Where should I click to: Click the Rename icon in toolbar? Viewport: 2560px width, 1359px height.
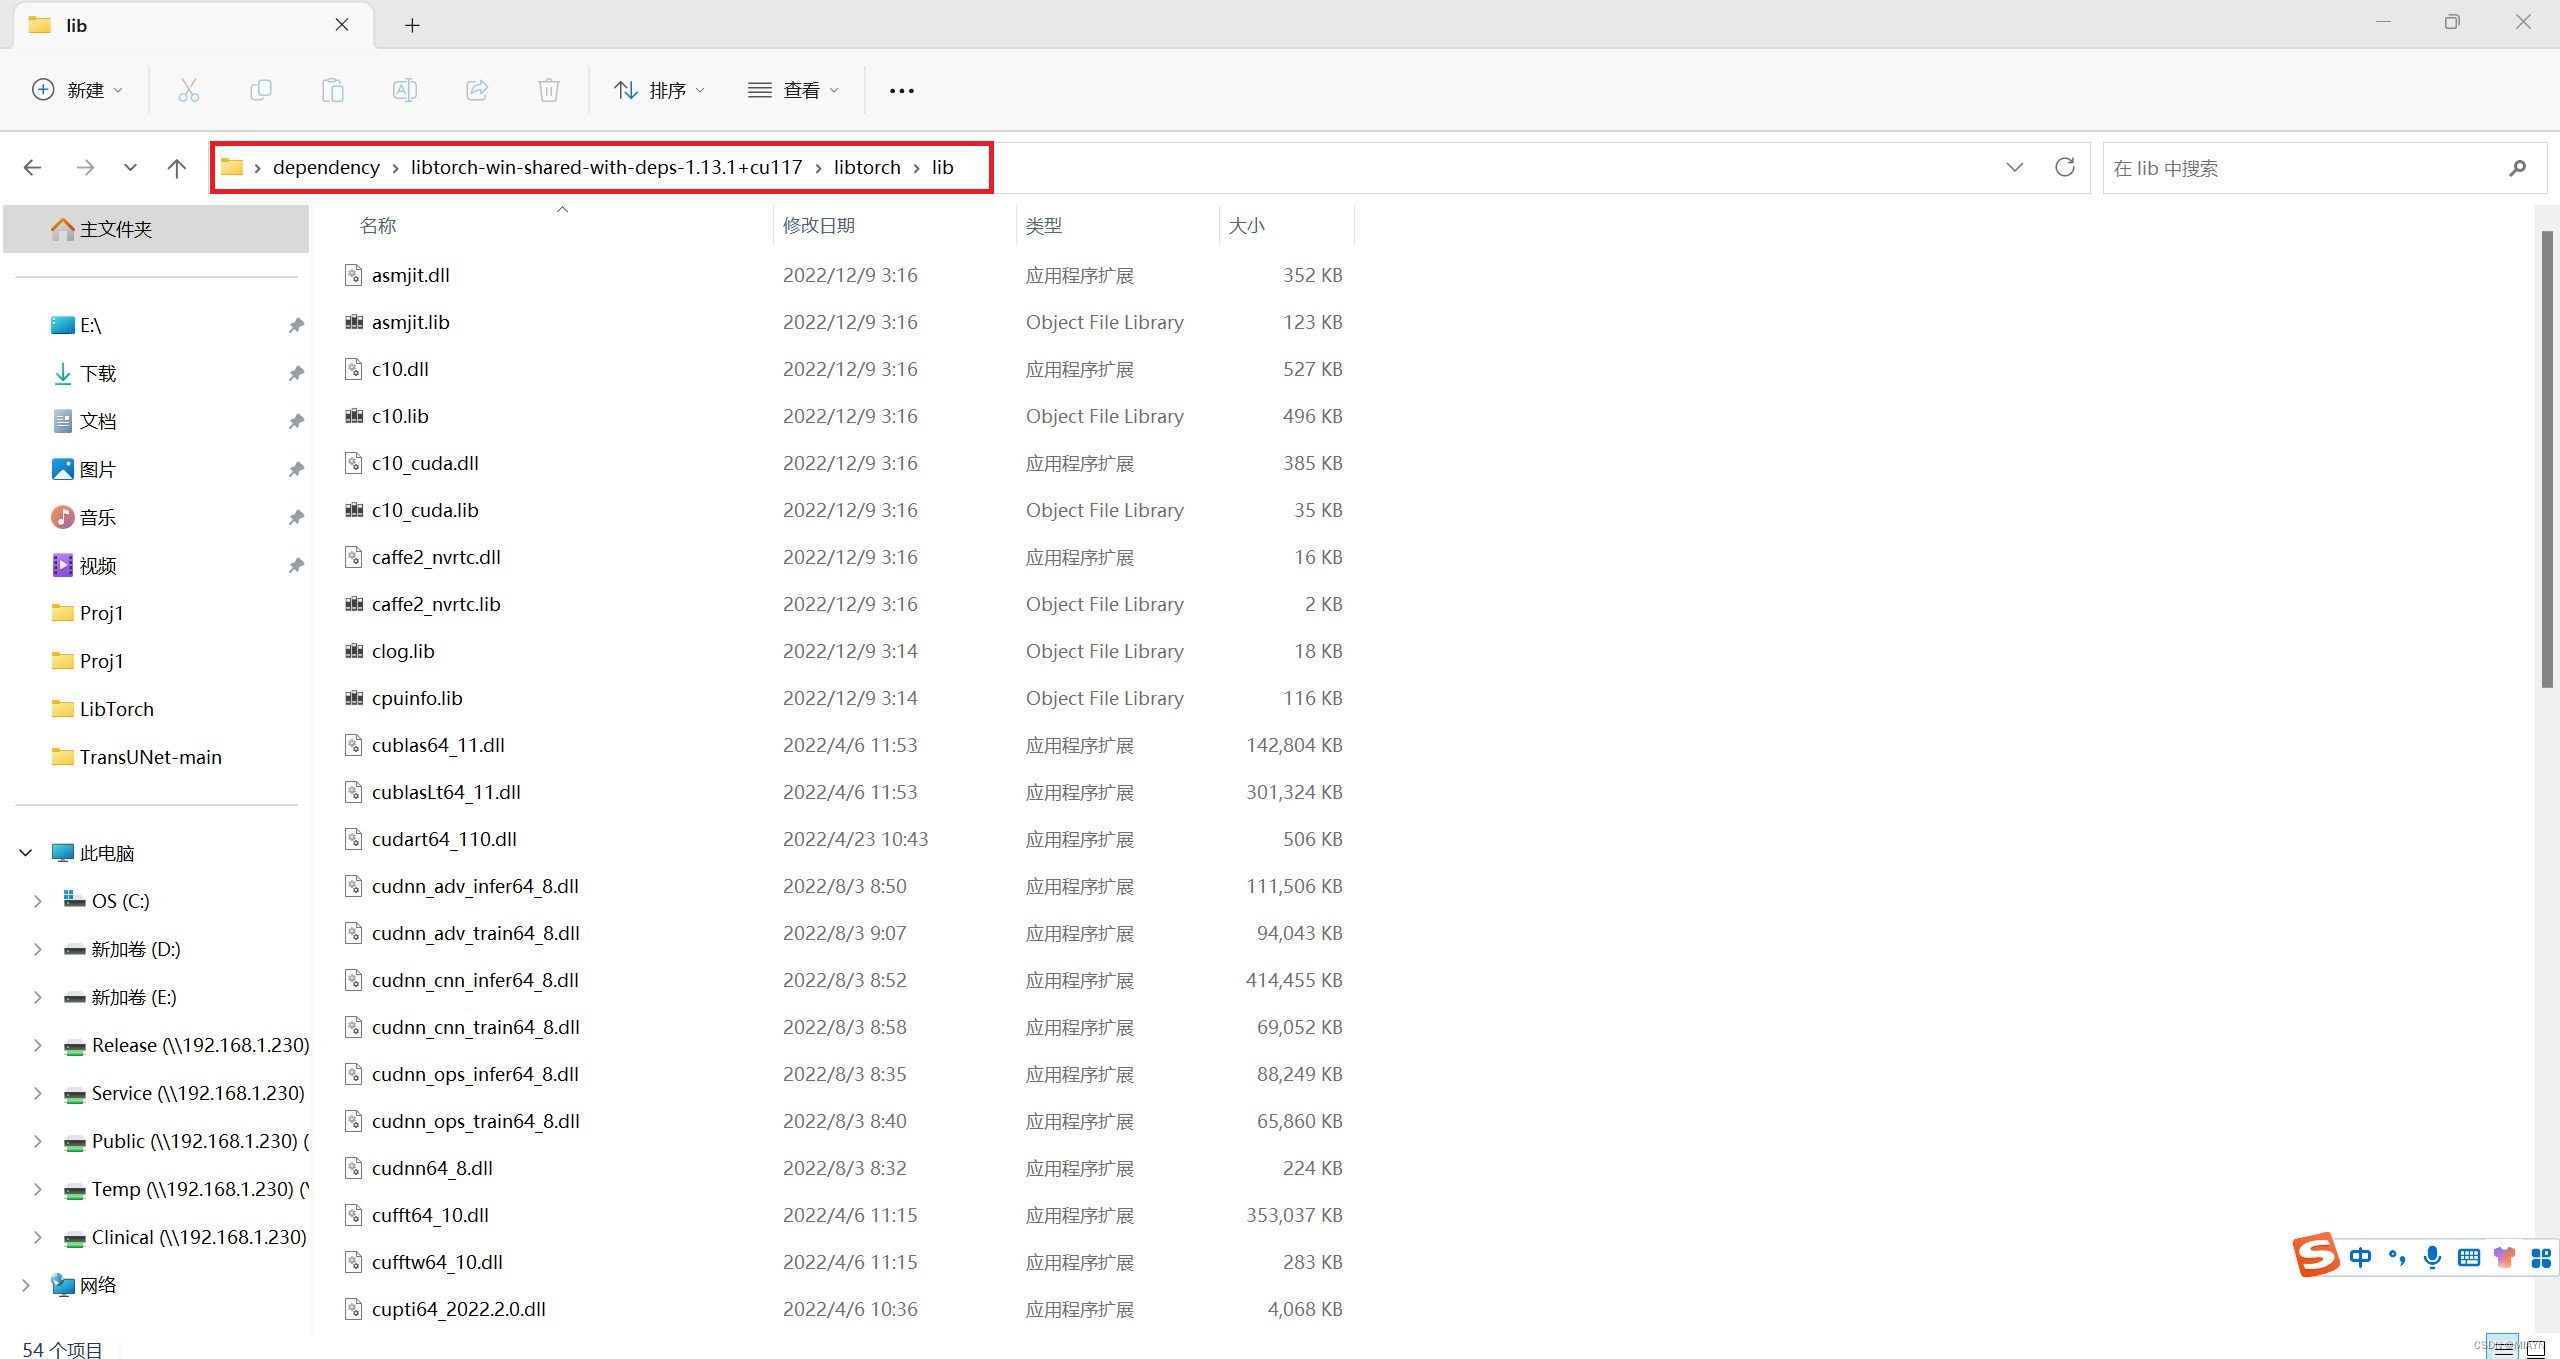click(x=404, y=90)
